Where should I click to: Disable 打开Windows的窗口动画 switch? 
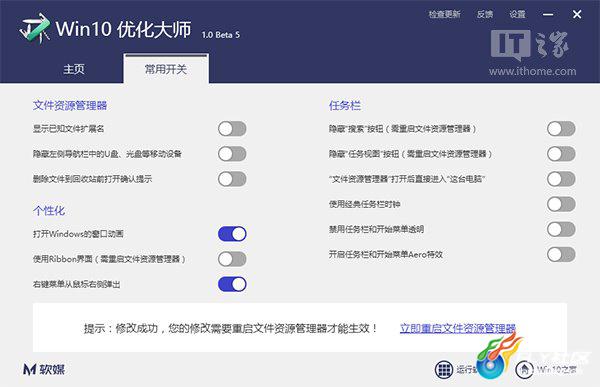click(232, 234)
